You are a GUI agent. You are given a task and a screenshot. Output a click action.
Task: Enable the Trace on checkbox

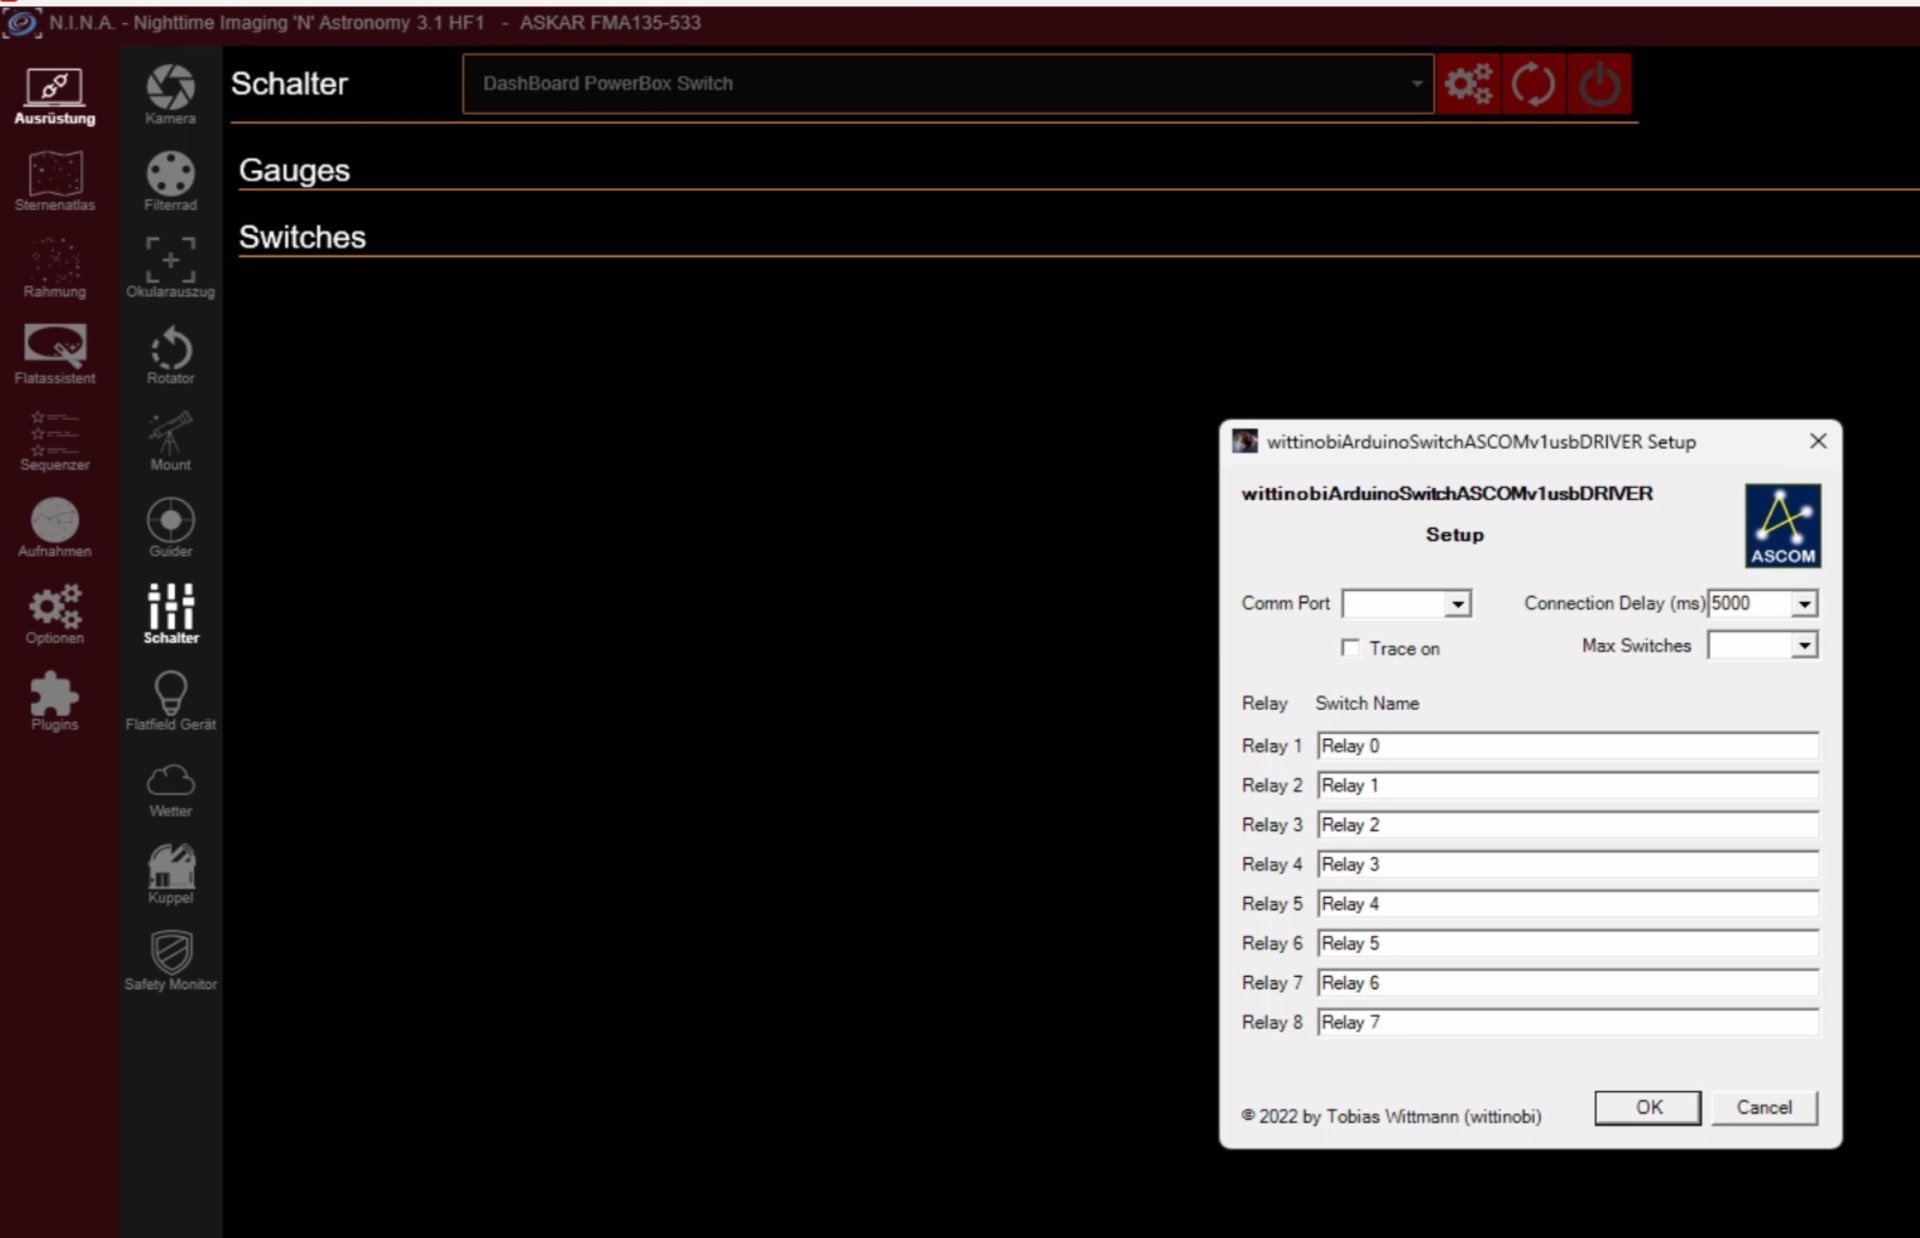click(x=1351, y=648)
